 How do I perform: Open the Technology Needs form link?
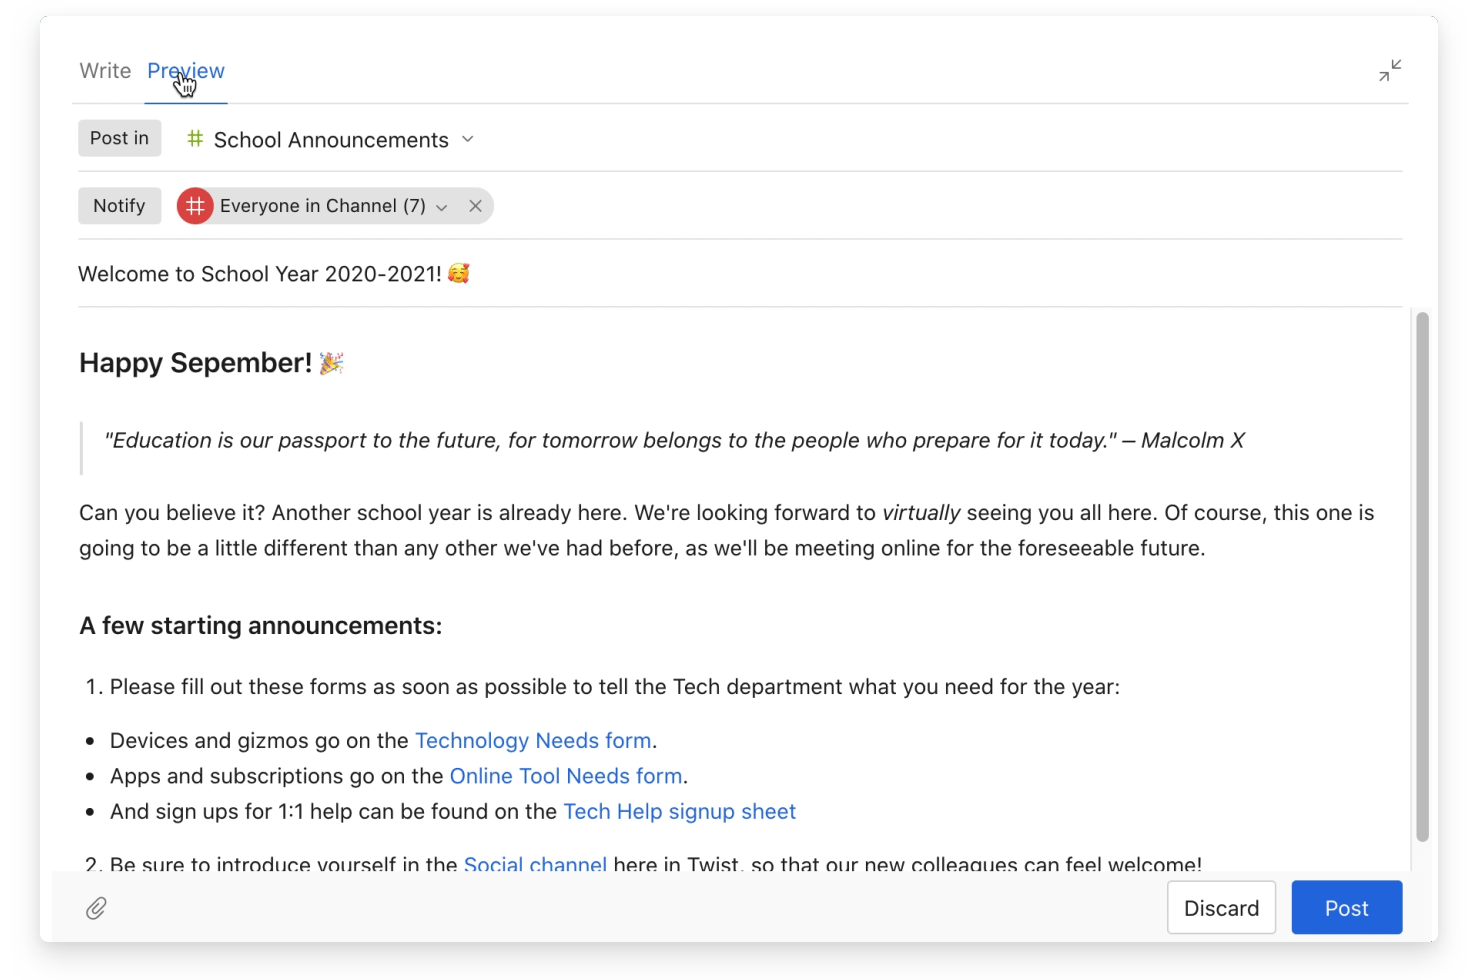(x=533, y=741)
